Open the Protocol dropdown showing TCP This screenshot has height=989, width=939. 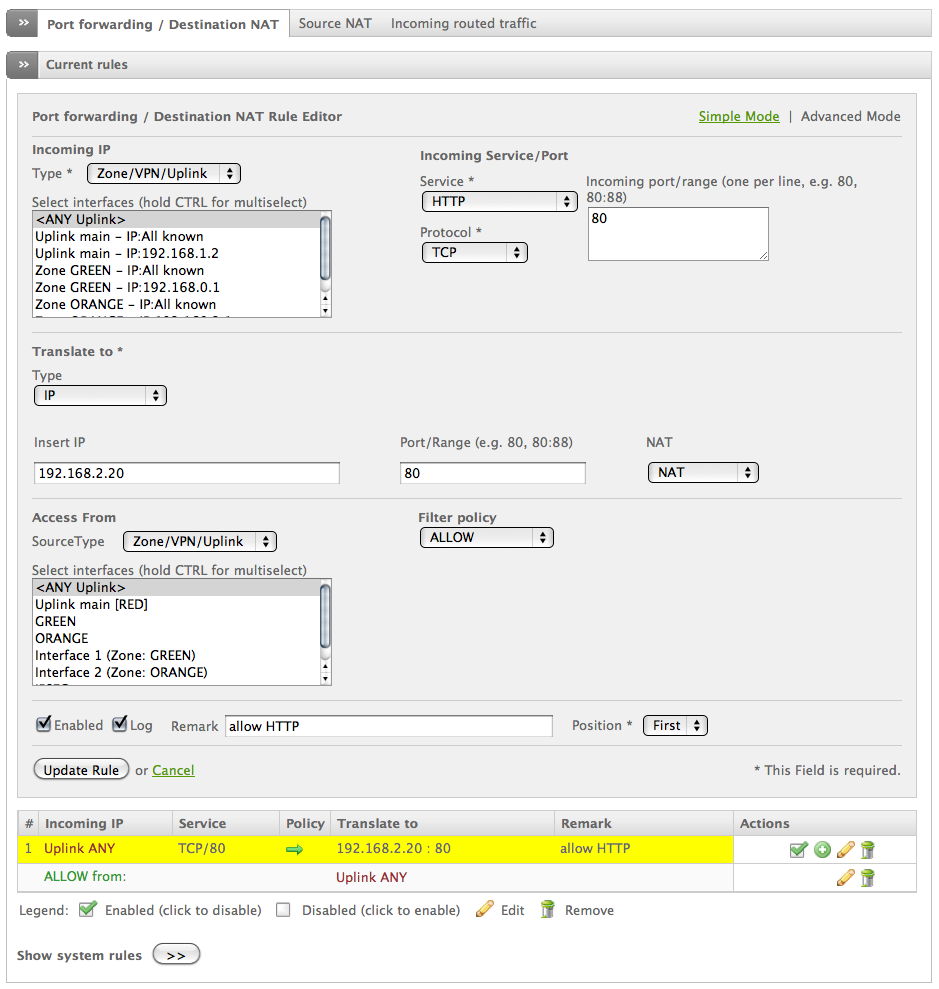point(474,252)
